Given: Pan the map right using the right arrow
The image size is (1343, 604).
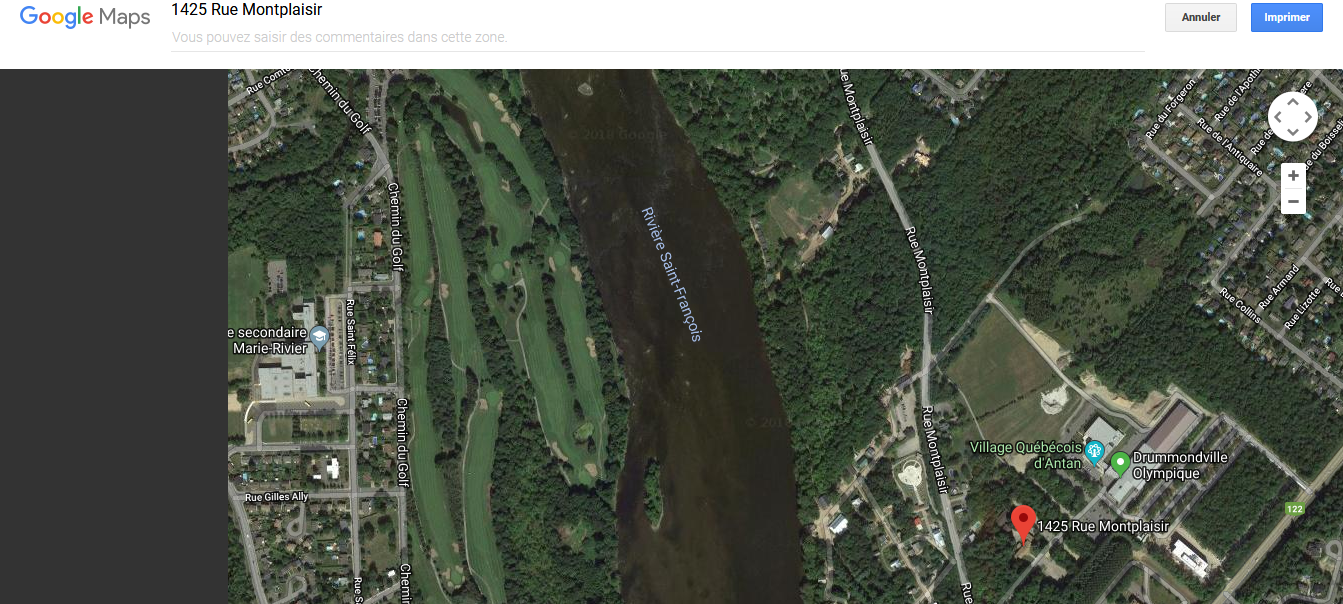Looking at the screenshot, I should [1308, 117].
